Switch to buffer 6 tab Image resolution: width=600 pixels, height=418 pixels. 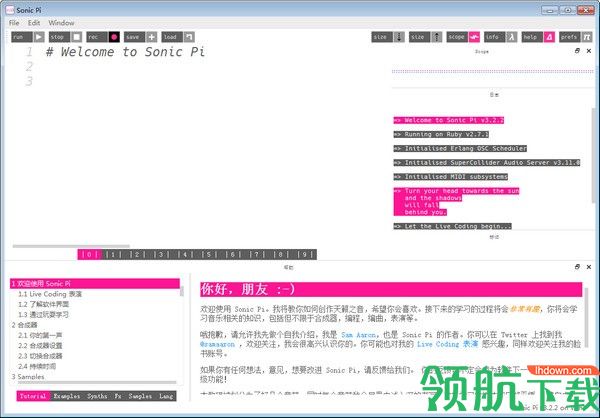pos(233,254)
